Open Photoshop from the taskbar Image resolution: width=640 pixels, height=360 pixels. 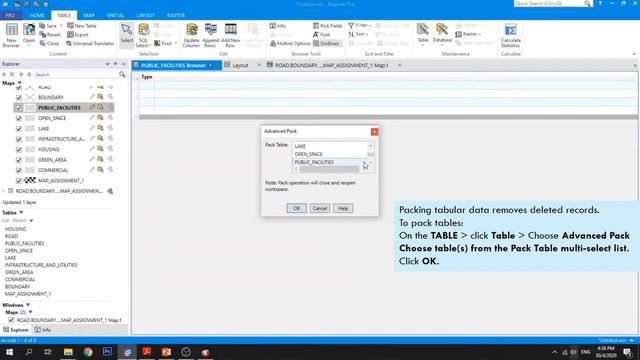coord(107,352)
